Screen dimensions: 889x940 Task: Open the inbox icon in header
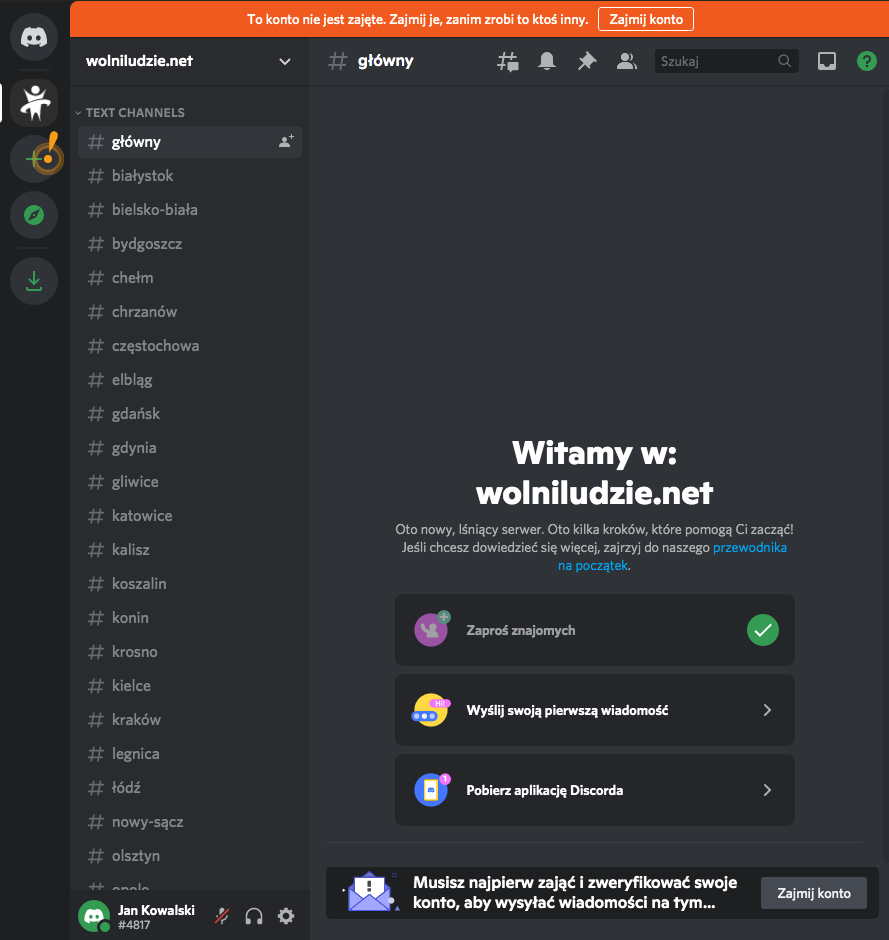pos(827,61)
